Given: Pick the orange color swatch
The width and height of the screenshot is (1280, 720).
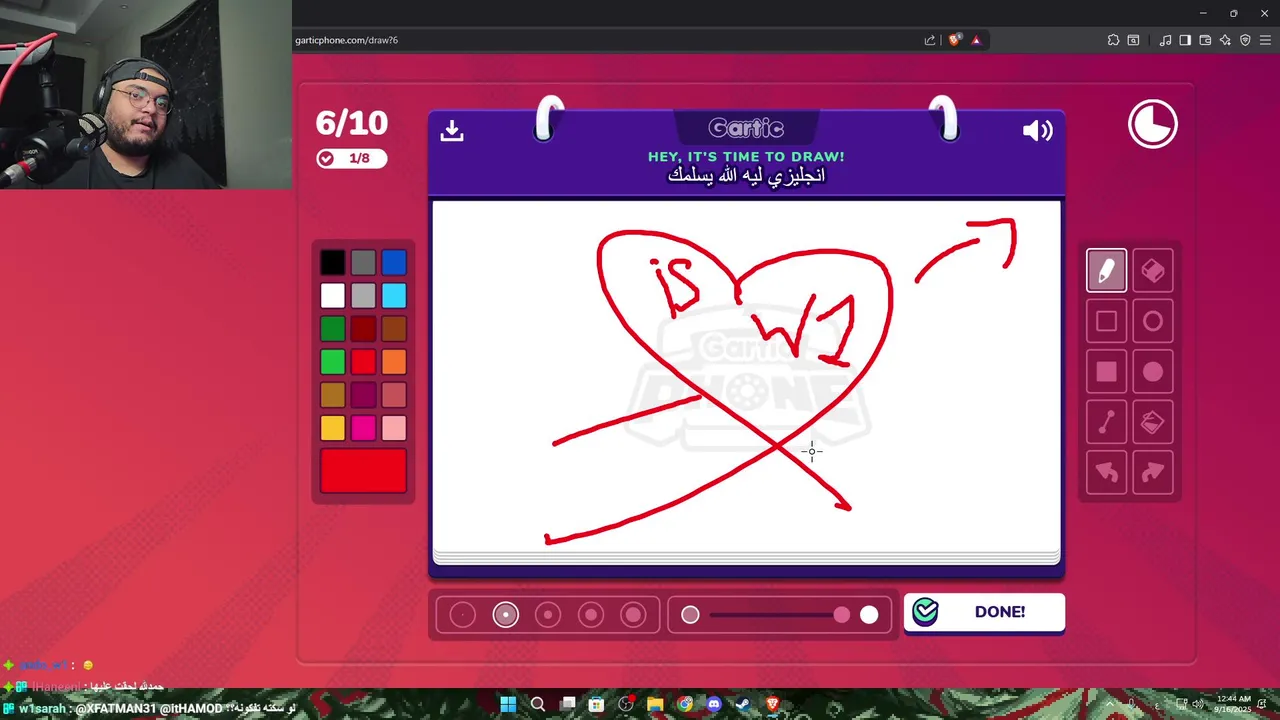Looking at the screenshot, I should (394, 362).
